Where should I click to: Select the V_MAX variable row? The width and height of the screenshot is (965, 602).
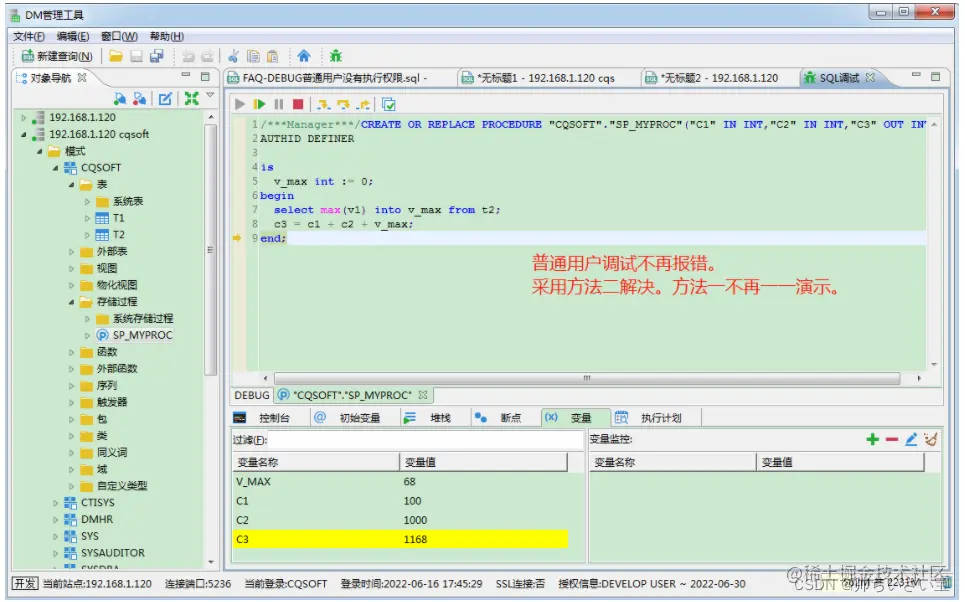400,482
